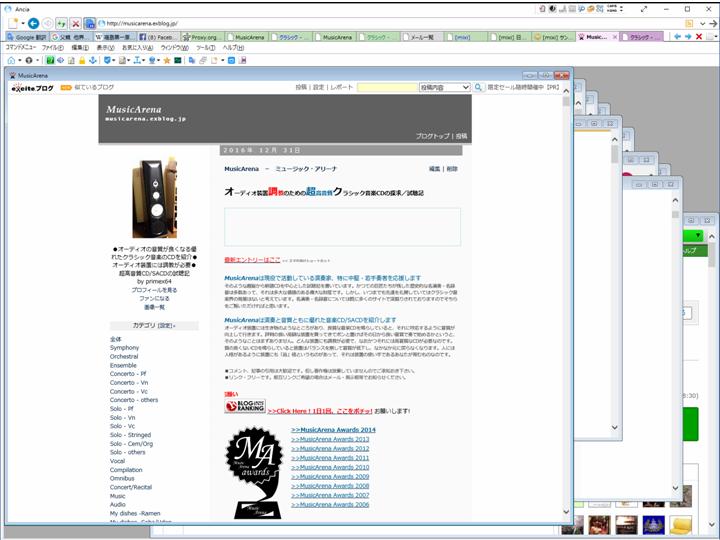The height and width of the screenshot is (540, 720).
Task: Click the blue anchor toolbar icon
Action: (x=92, y=60)
